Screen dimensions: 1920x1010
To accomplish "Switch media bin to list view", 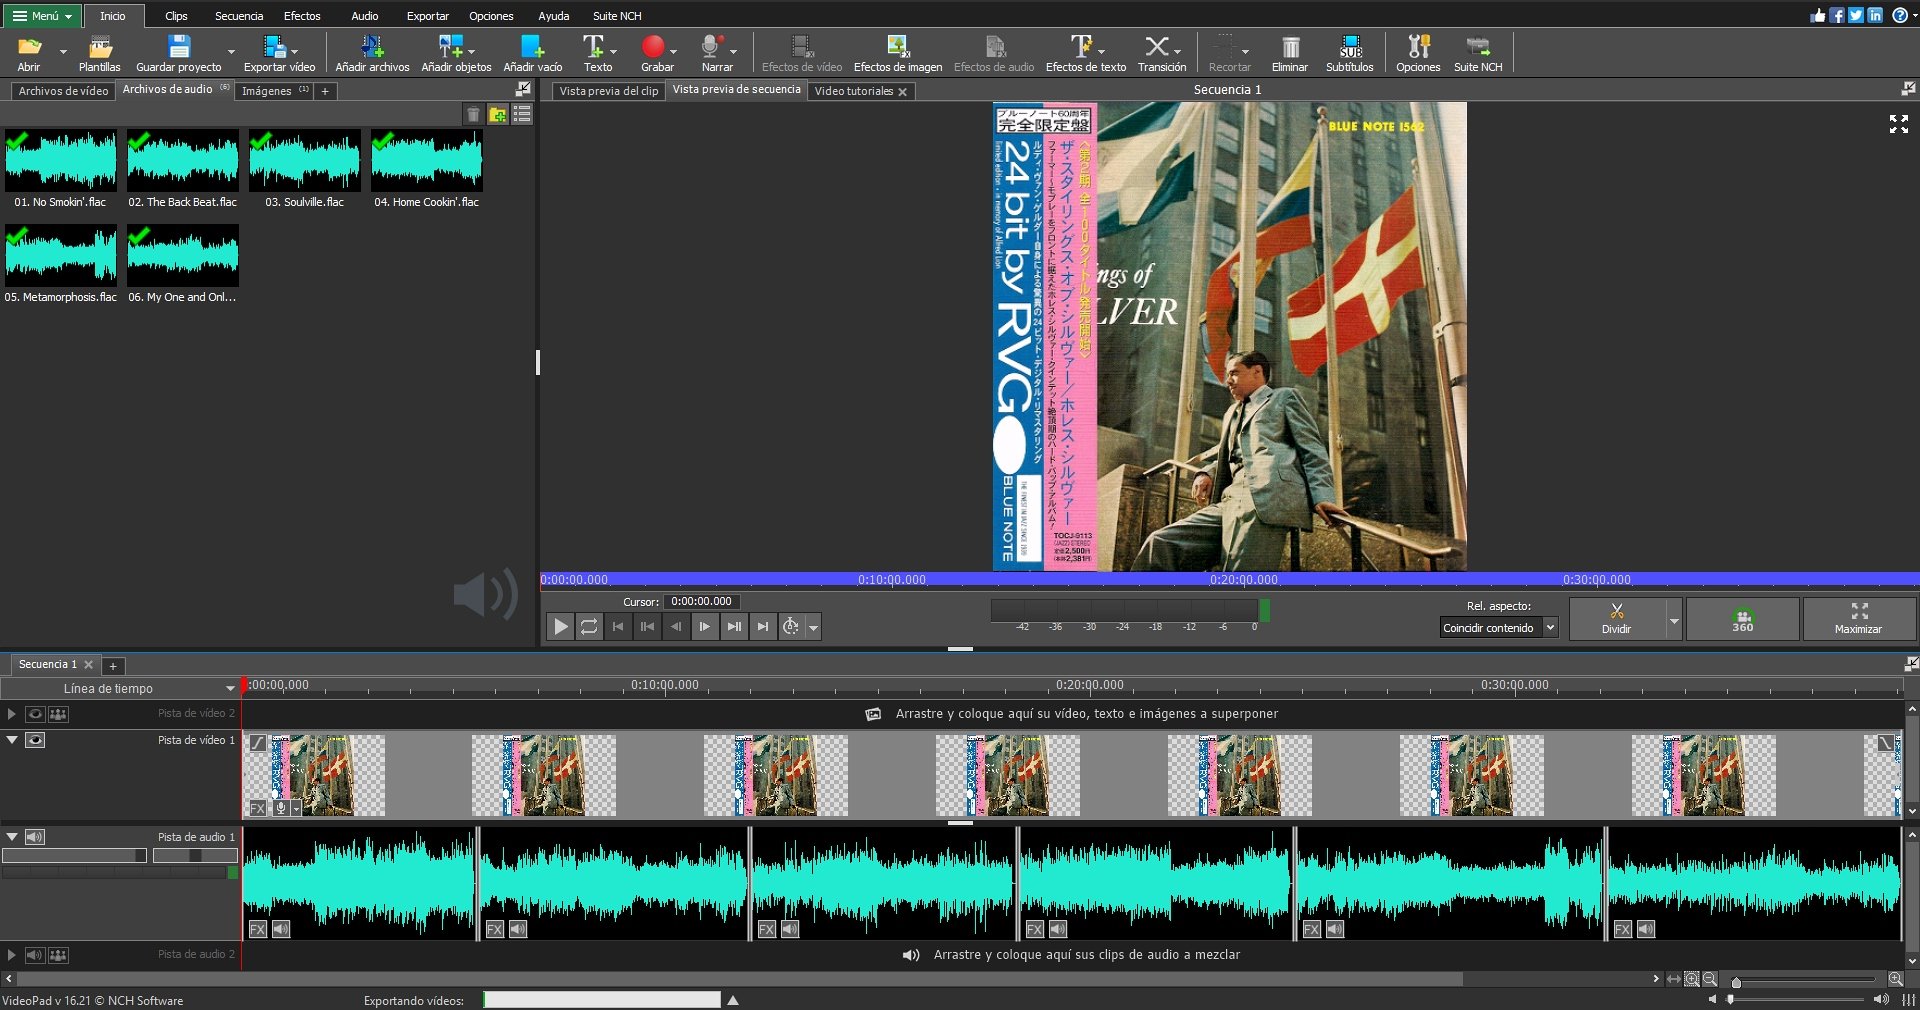I will click(522, 114).
